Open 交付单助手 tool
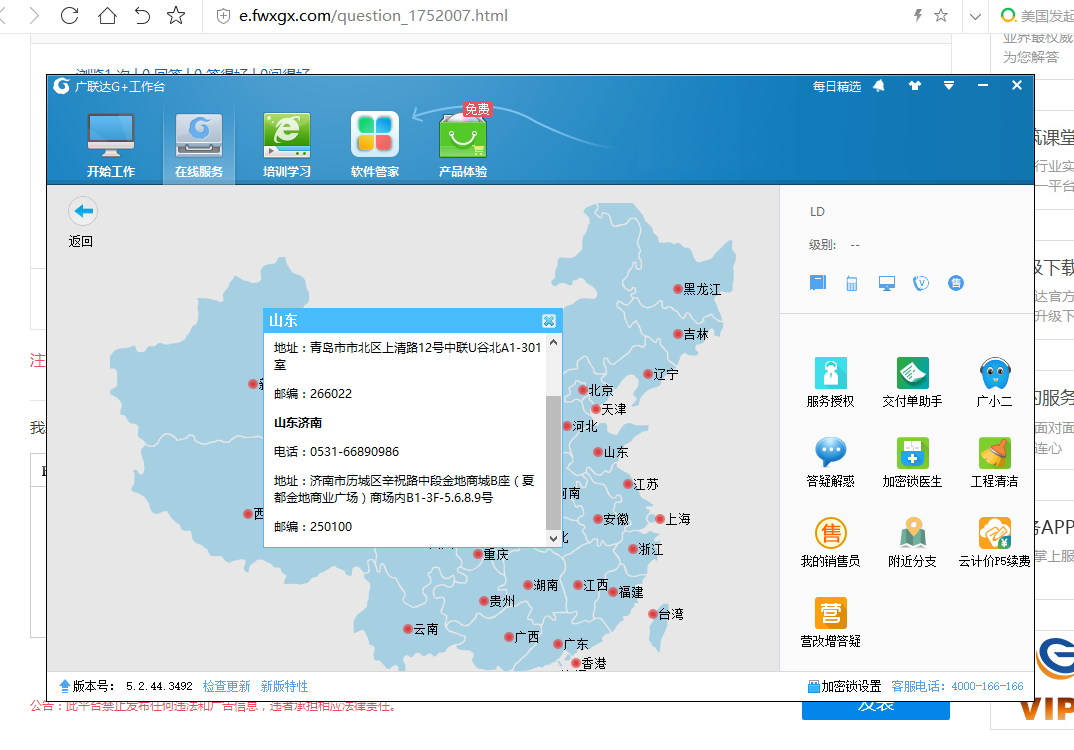This screenshot has width=1074, height=750. pos(912,382)
